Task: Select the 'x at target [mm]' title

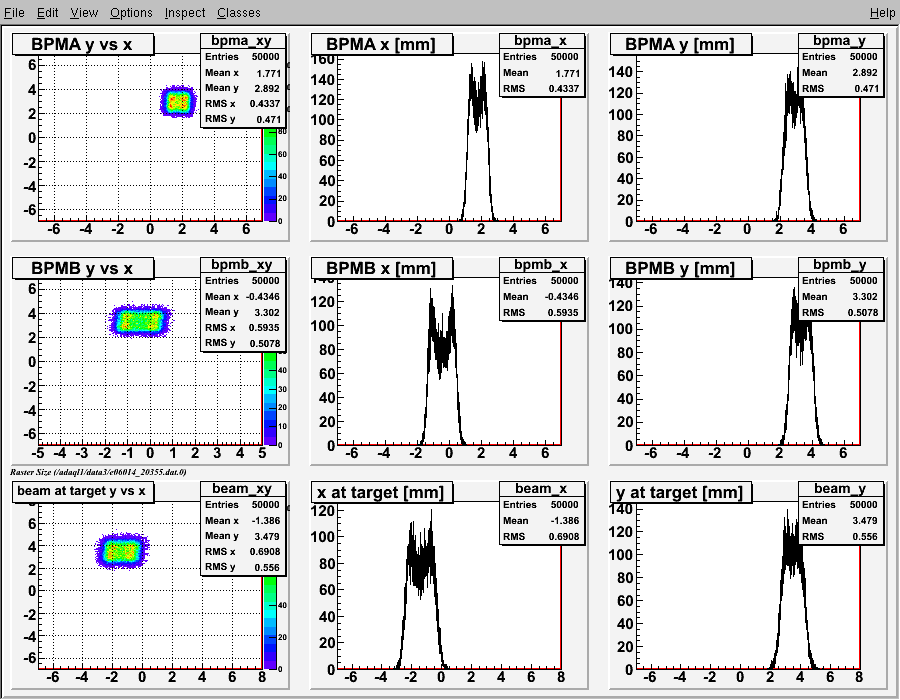Action: tap(382, 492)
